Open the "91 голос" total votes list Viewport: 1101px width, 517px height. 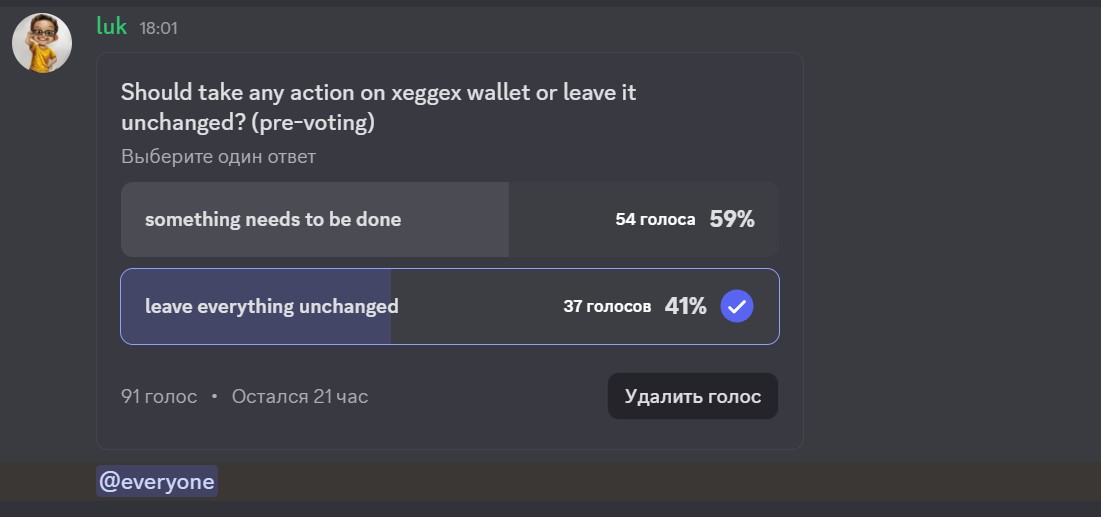[159, 396]
